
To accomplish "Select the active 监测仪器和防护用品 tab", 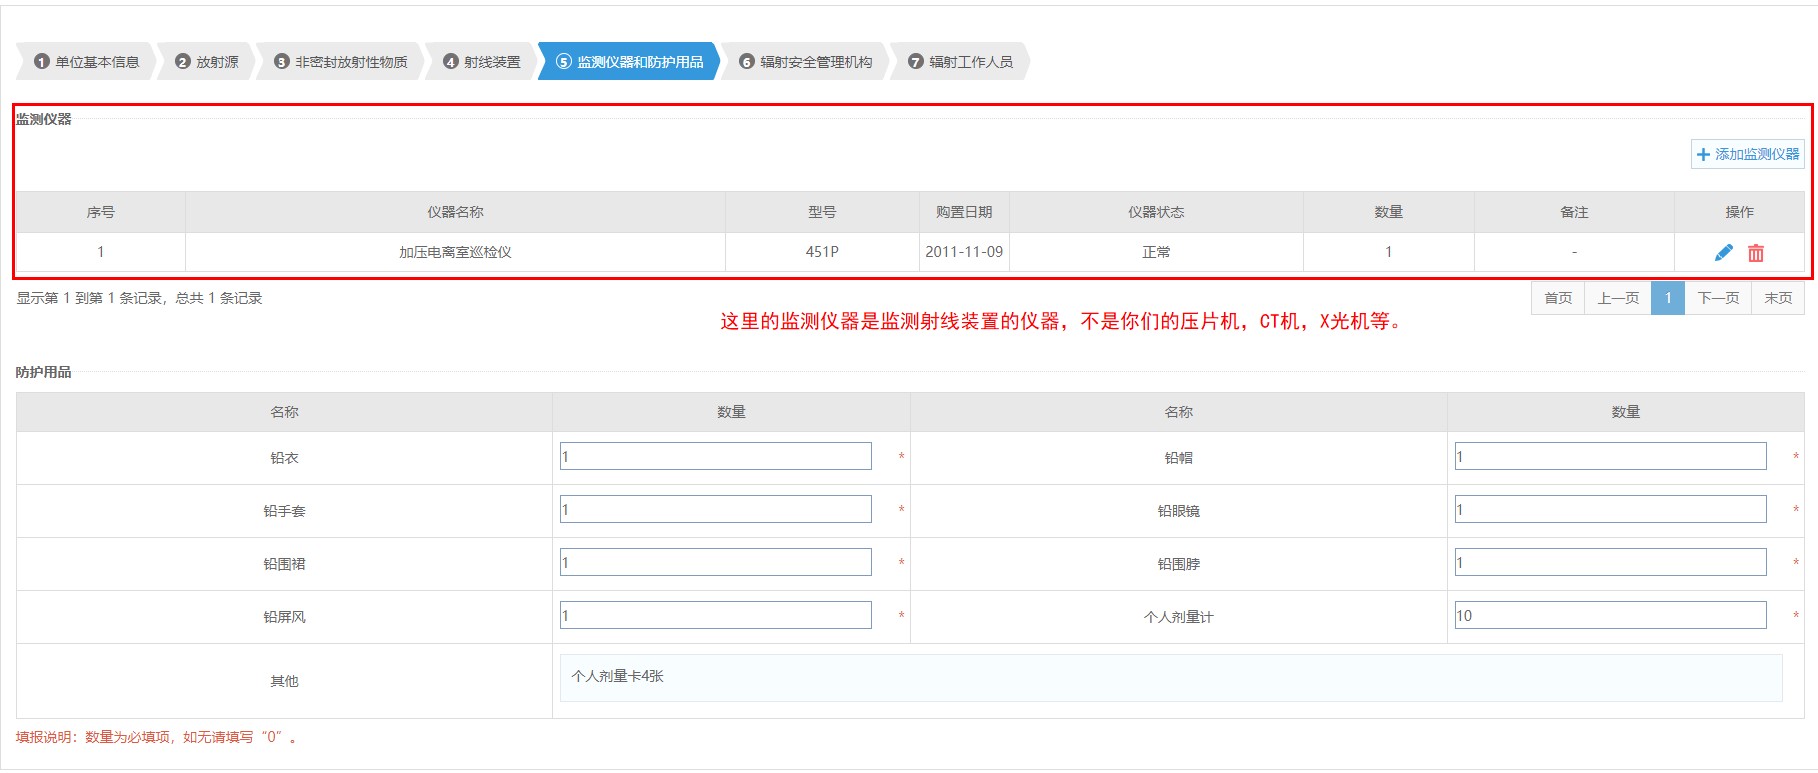I will pos(630,62).
